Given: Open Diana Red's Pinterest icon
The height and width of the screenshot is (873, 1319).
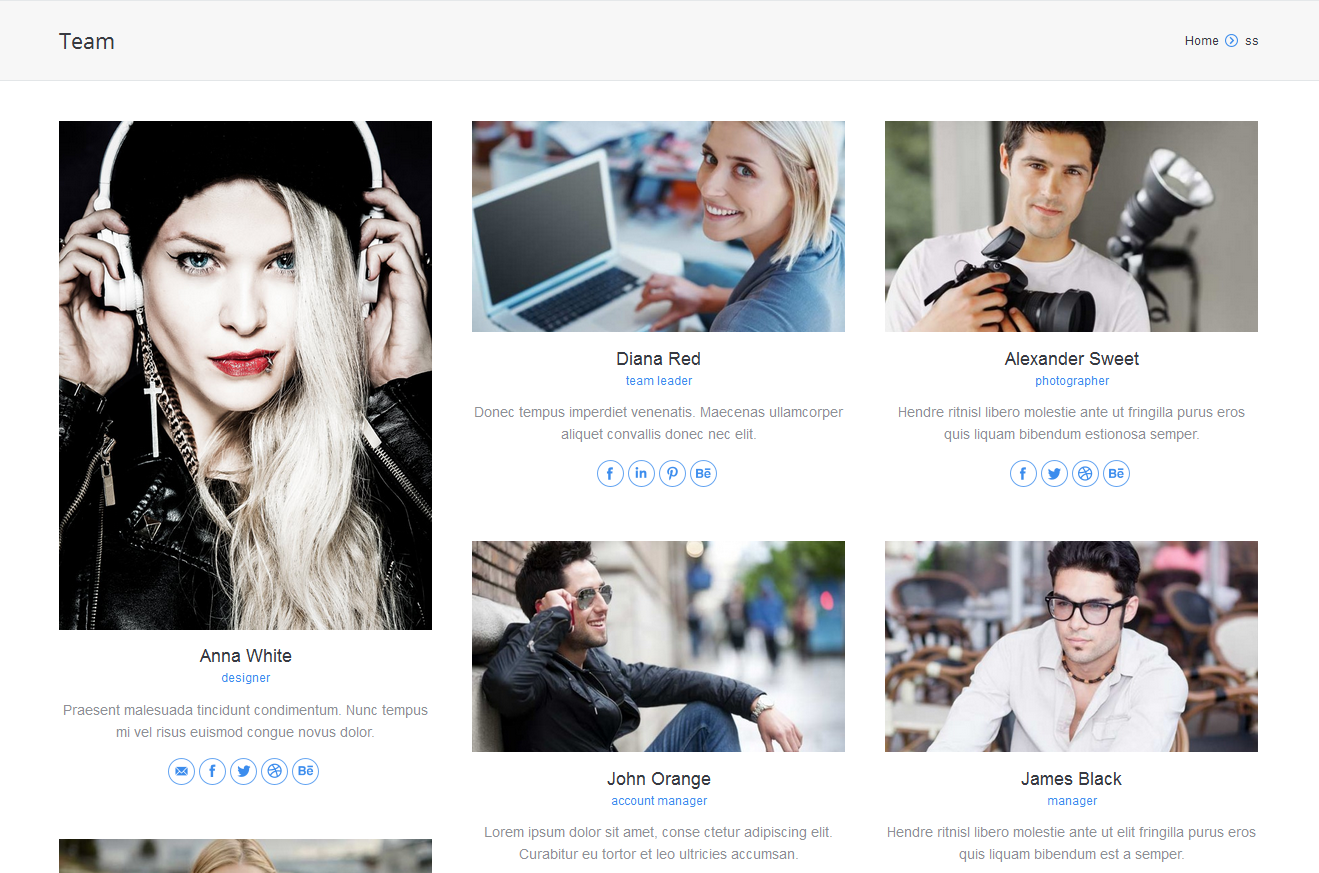Looking at the screenshot, I should click(672, 474).
